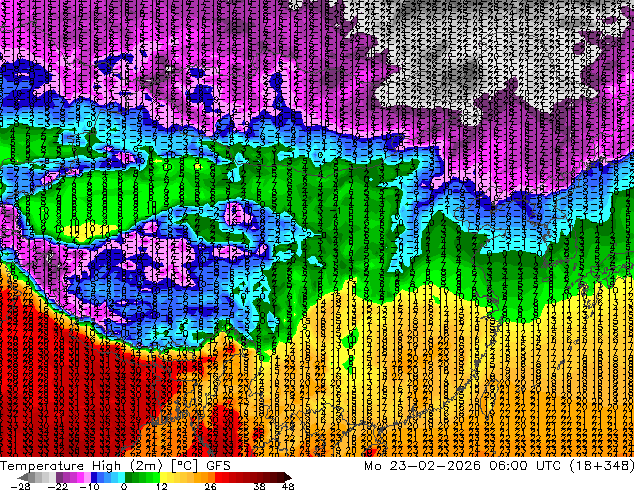Click the -10 legend label
The height and width of the screenshot is (490, 634).
pyautogui.click(x=89, y=486)
